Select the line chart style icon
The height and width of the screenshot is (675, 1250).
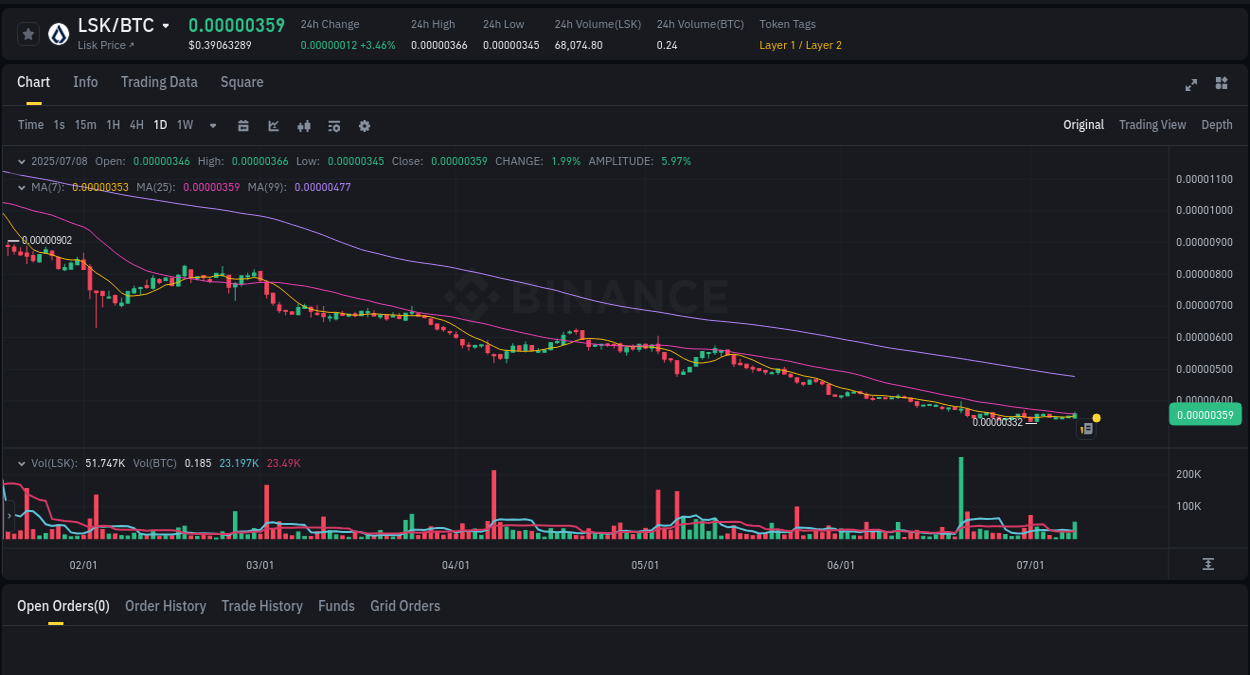pyautogui.click(x=273, y=125)
